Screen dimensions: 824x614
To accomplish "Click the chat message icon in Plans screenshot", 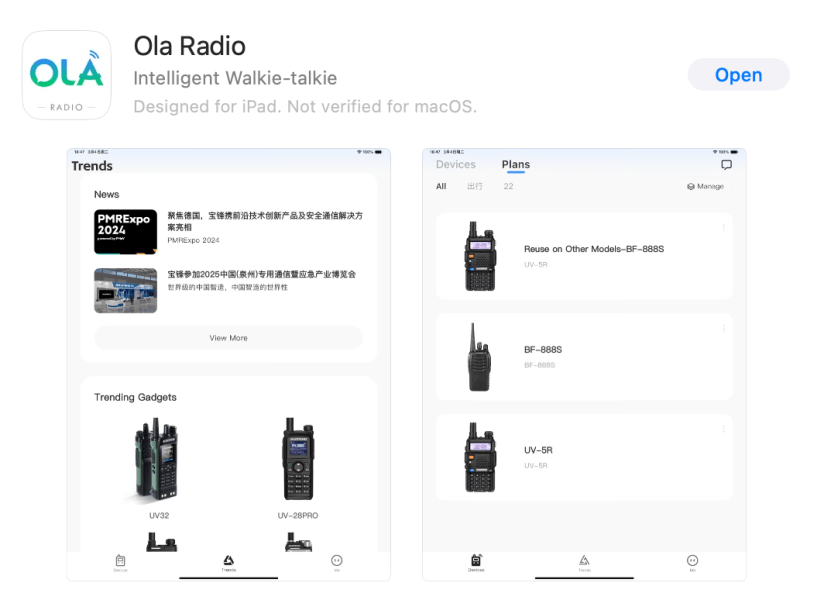I will point(726,165).
